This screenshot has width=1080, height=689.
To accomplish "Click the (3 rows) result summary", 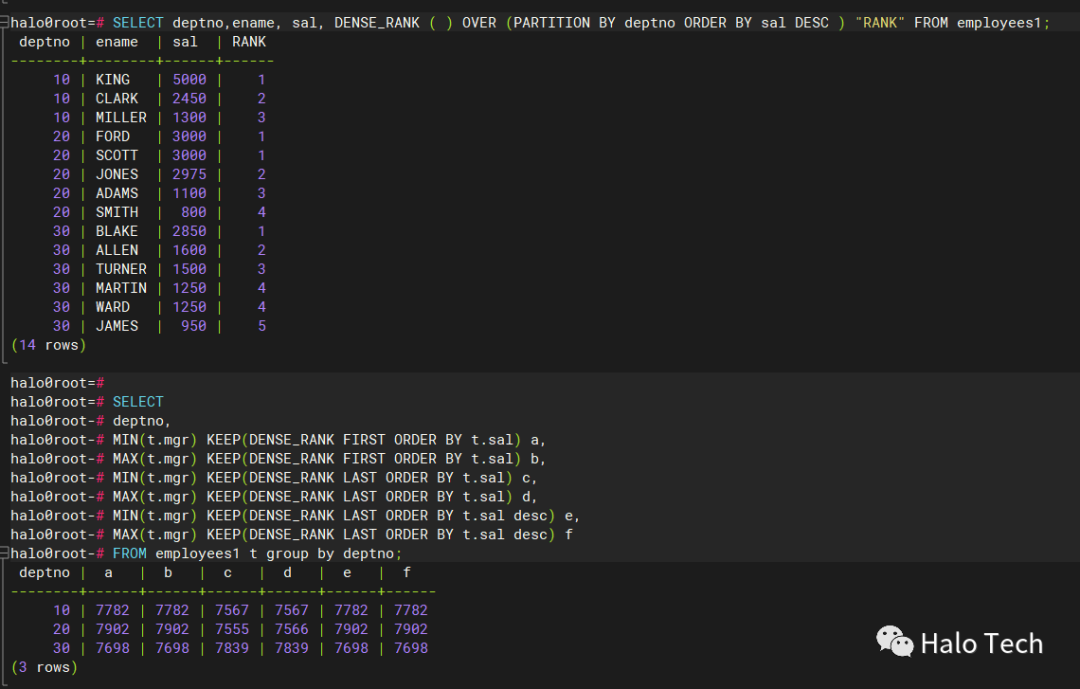I will tap(44, 668).
